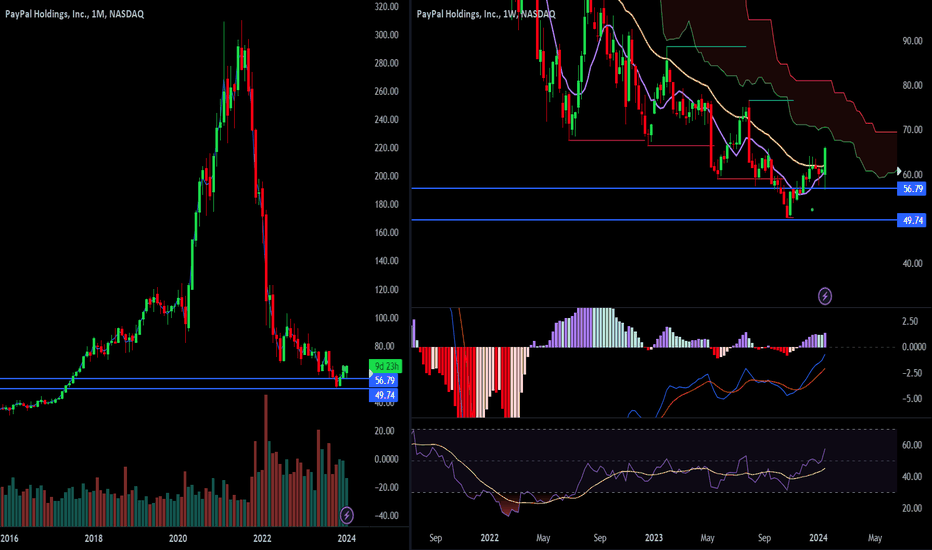
Task: Select the blue 56.79 horizontal line on the weekly chart
Action: click(x=654, y=188)
